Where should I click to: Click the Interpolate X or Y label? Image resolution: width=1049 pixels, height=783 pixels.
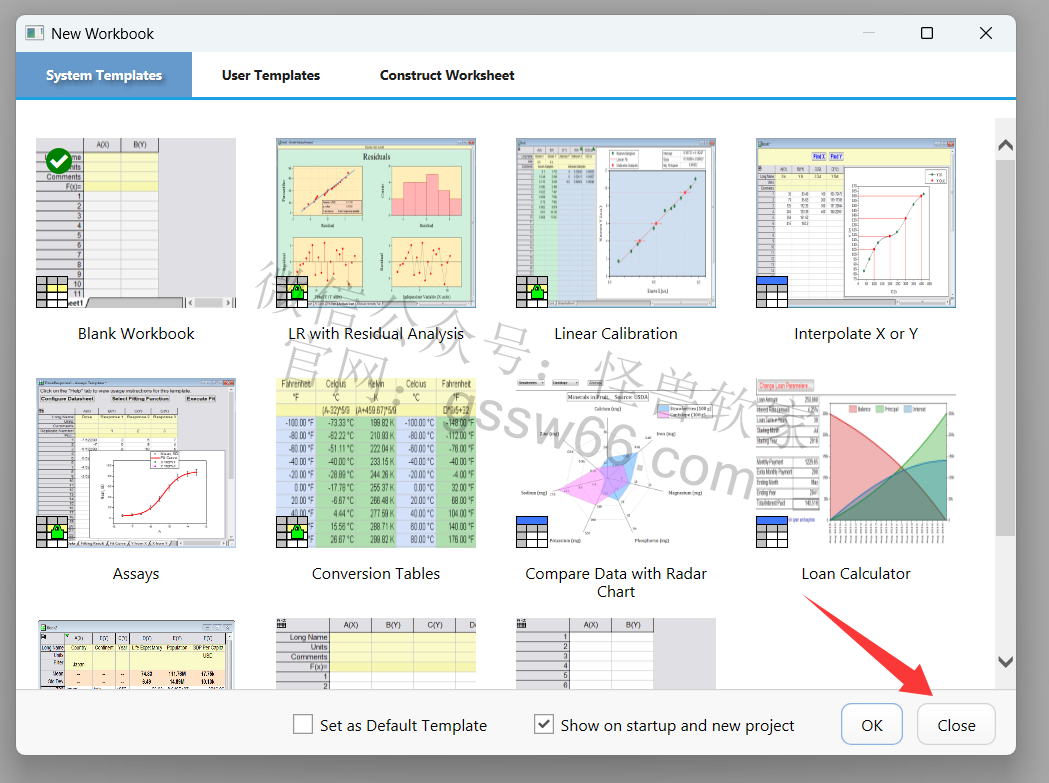tap(856, 333)
